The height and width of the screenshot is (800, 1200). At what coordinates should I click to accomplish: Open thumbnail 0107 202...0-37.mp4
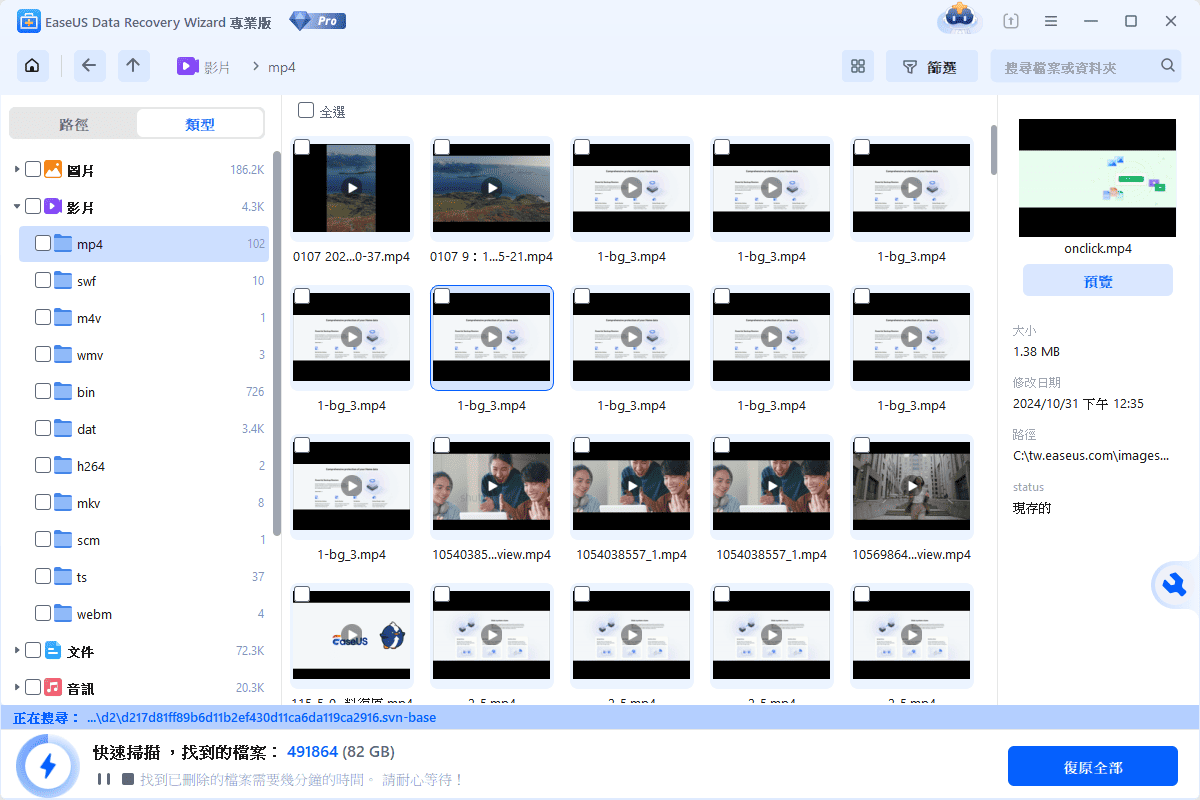pos(351,187)
